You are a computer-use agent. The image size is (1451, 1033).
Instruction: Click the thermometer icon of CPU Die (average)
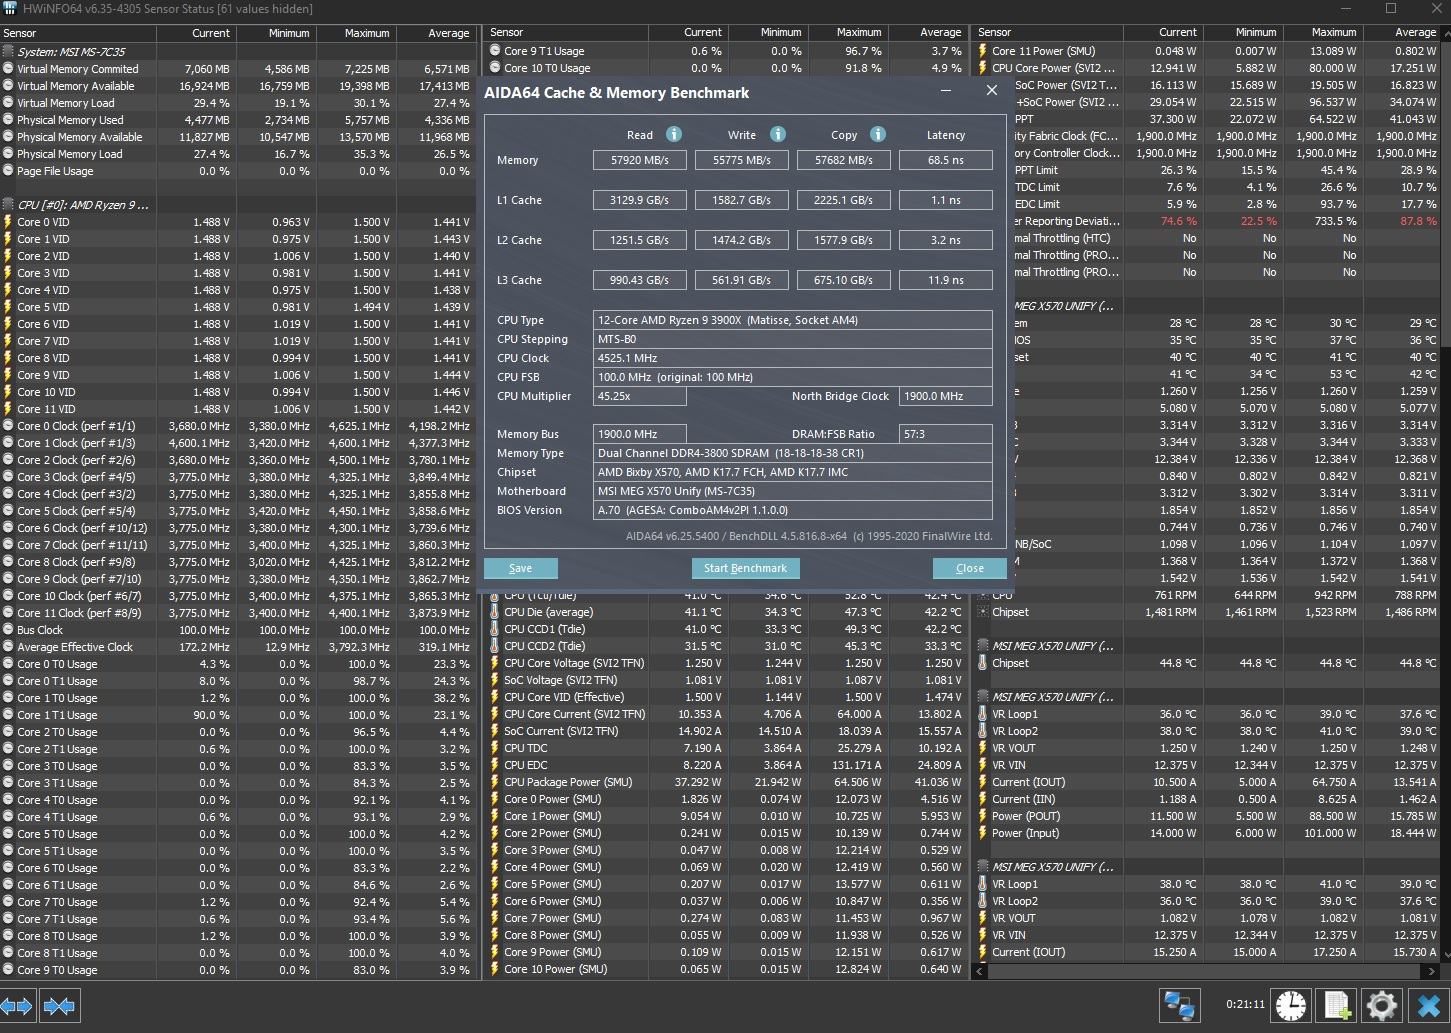pos(495,612)
